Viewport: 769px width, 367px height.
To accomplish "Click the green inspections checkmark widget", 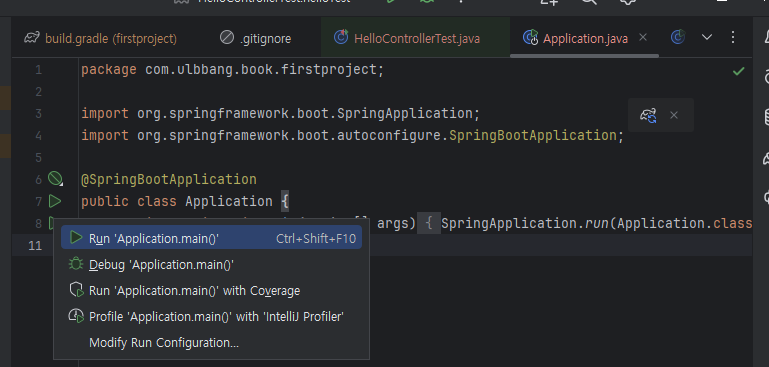I will [x=738, y=72].
